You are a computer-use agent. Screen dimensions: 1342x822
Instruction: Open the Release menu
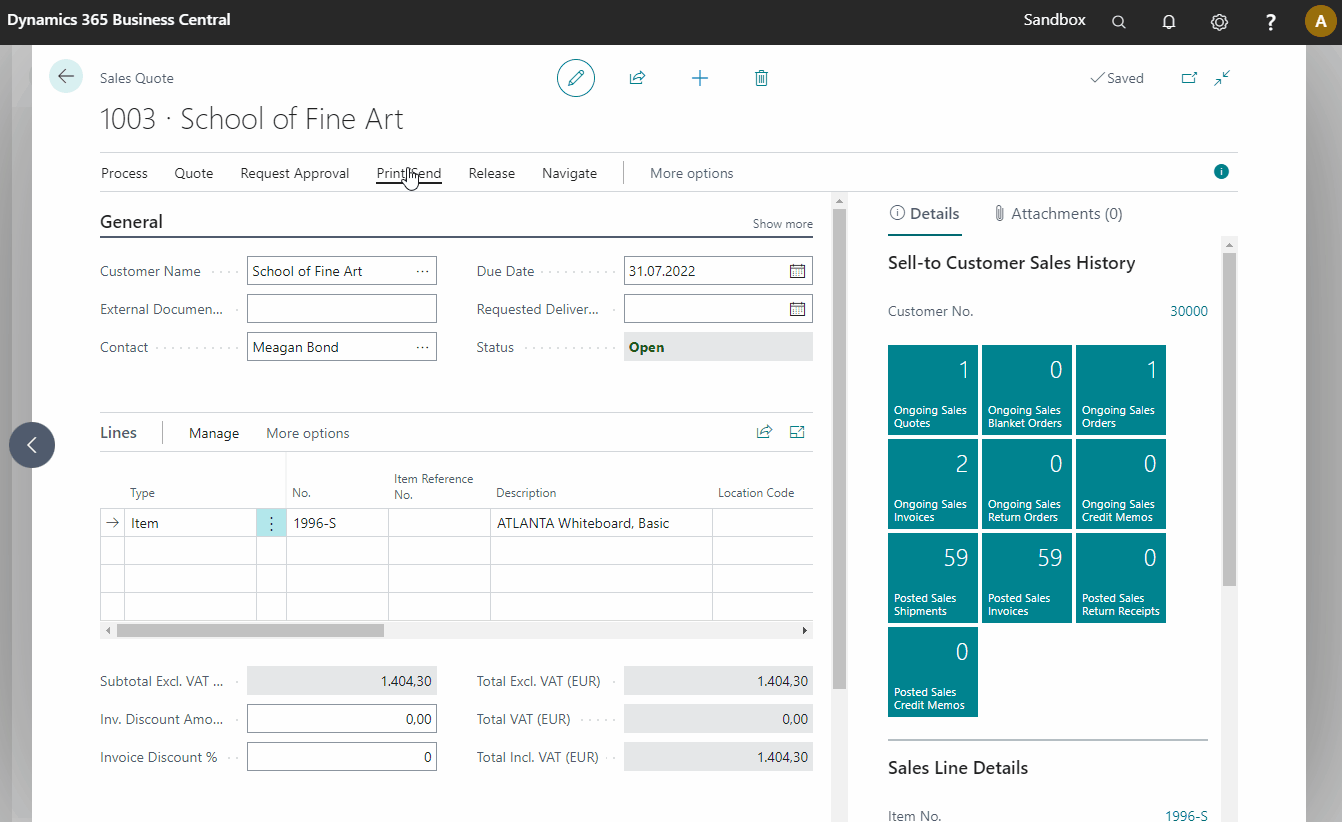click(x=492, y=173)
